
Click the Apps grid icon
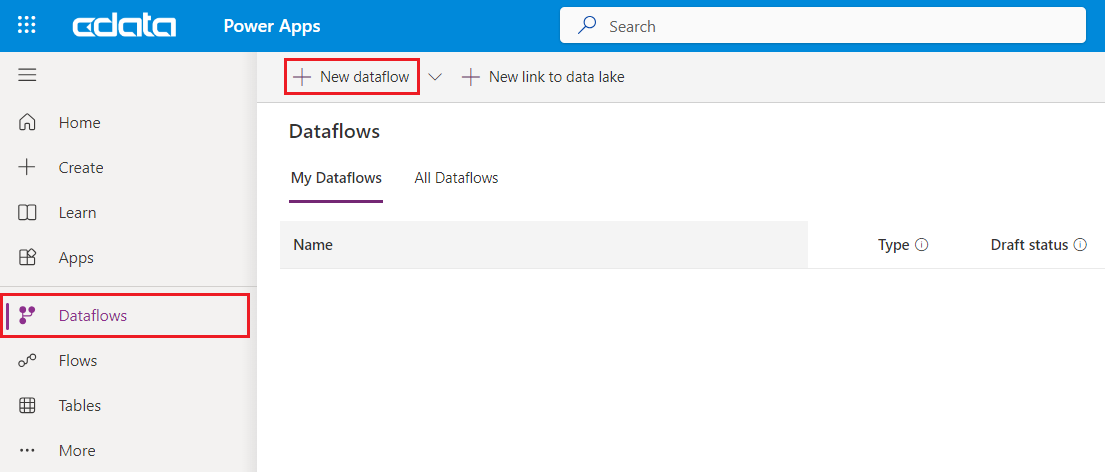point(28,258)
